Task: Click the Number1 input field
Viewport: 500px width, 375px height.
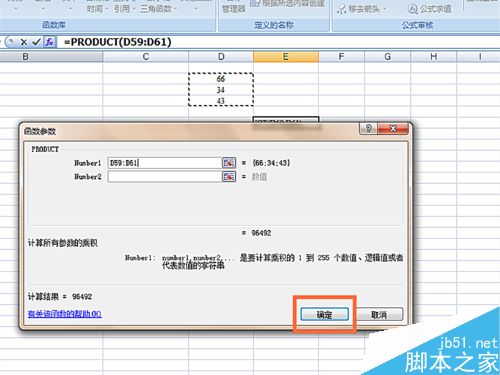Action: [165, 163]
